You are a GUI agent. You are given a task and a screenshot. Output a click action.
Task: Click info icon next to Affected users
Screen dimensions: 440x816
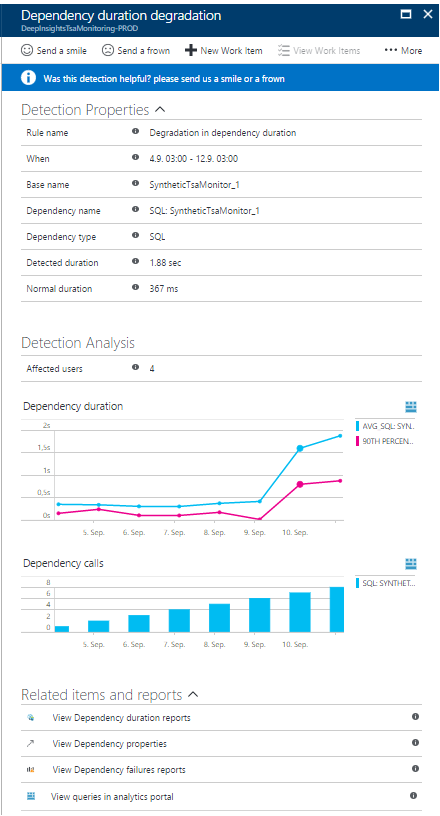pos(135,367)
